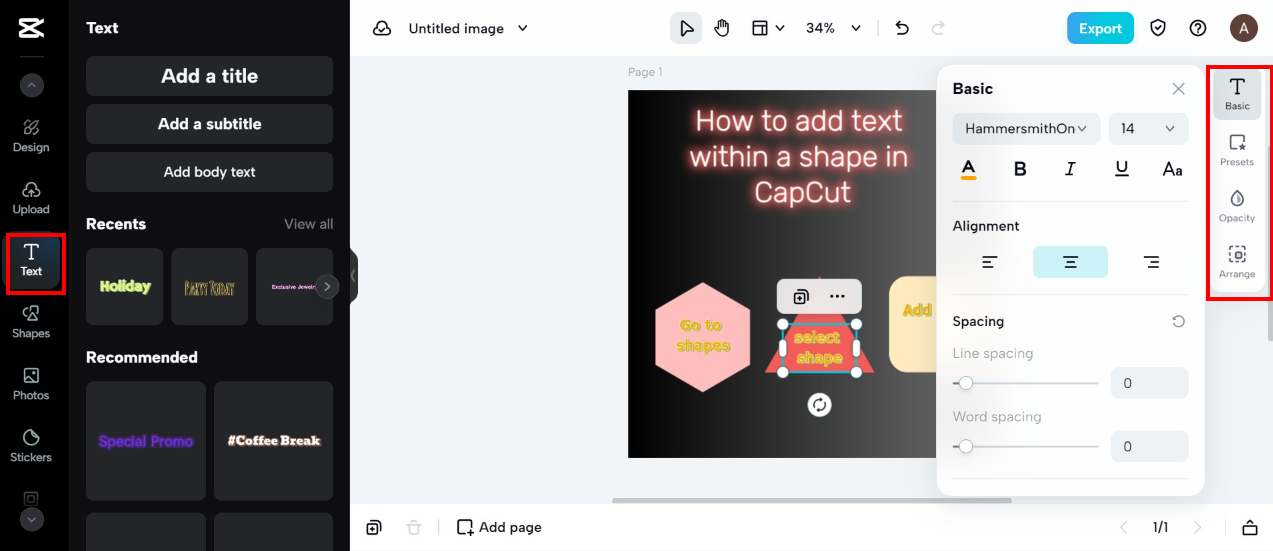The width and height of the screenshot is (1273, 551).
Task: Toggle italic formatting
Action: (1070, 169)
